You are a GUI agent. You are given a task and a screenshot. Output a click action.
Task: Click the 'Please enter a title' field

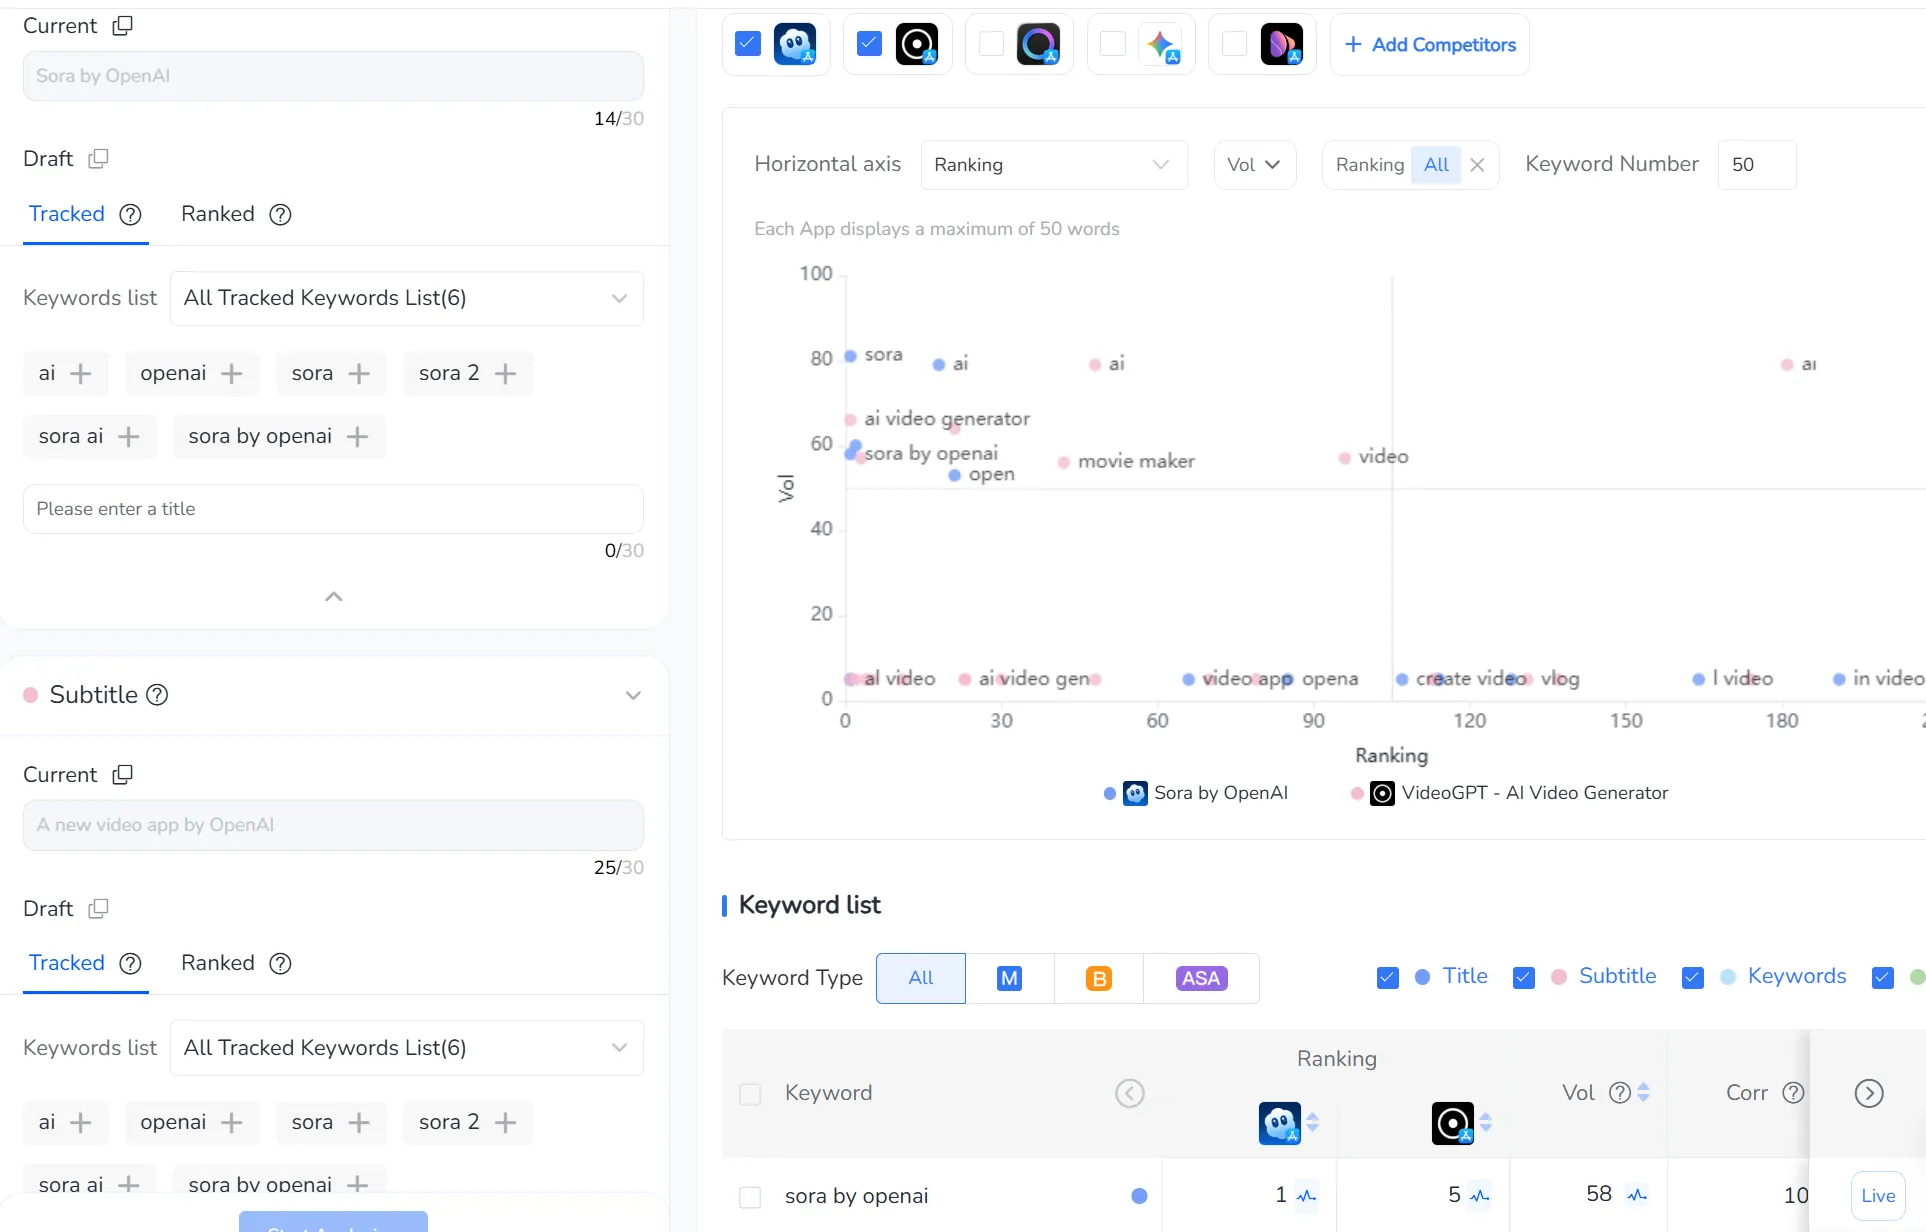[x=333, y=509]
